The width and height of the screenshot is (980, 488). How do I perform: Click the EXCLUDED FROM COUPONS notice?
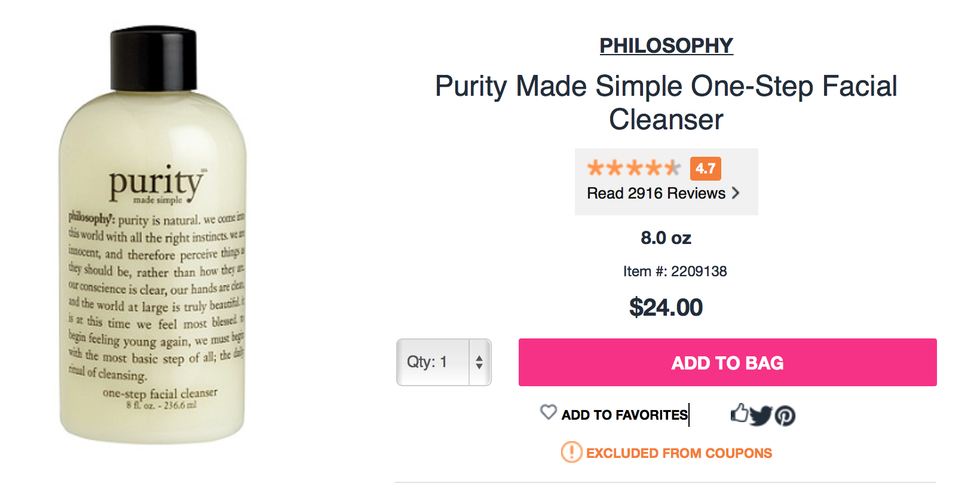click(x=679, y=453)
